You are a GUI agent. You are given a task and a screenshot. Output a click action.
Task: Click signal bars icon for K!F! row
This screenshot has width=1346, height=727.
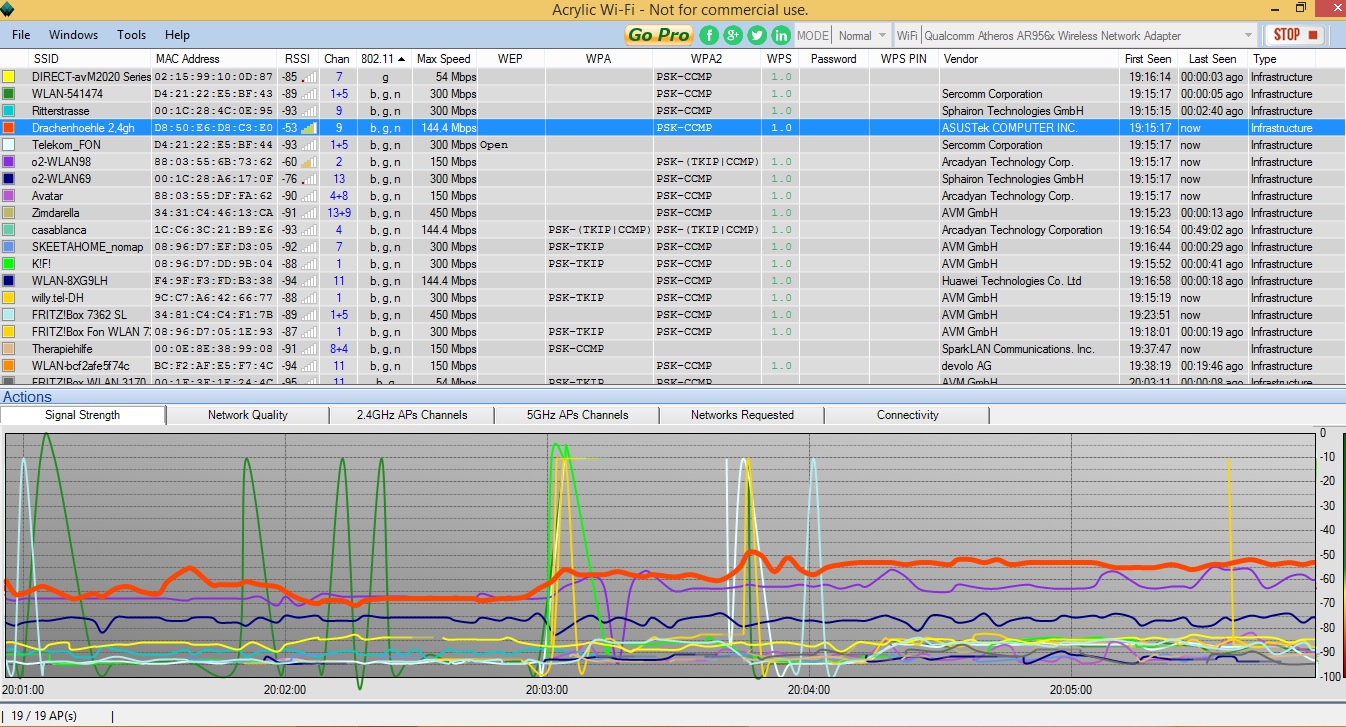[310, 264]
